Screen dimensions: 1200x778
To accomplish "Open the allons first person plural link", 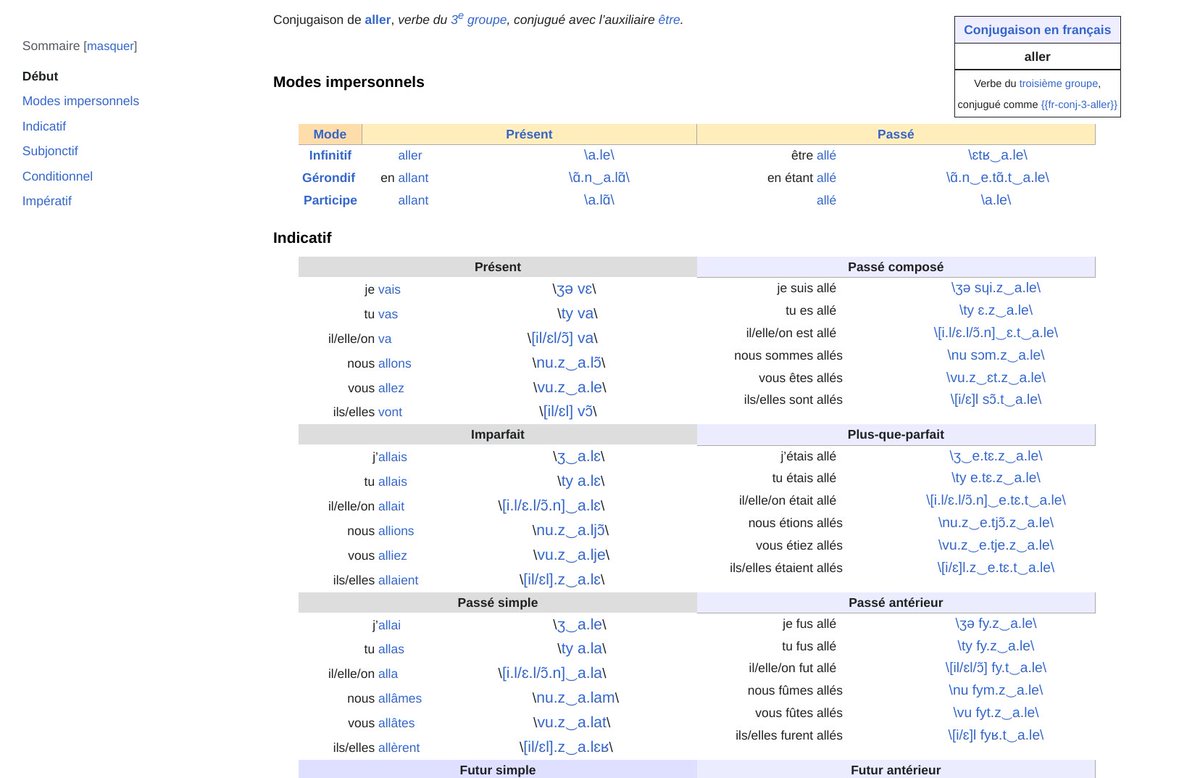I will (x=395, y=363).
